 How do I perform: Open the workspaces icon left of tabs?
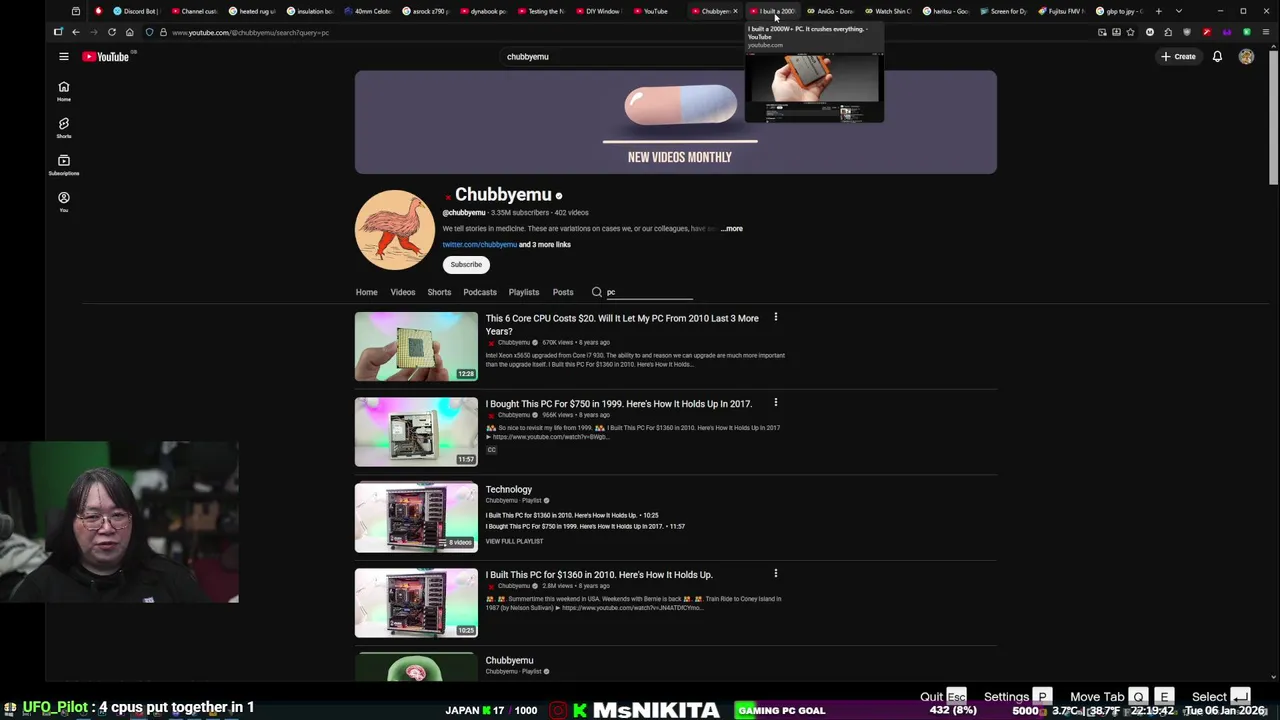[x=76, y=11]
